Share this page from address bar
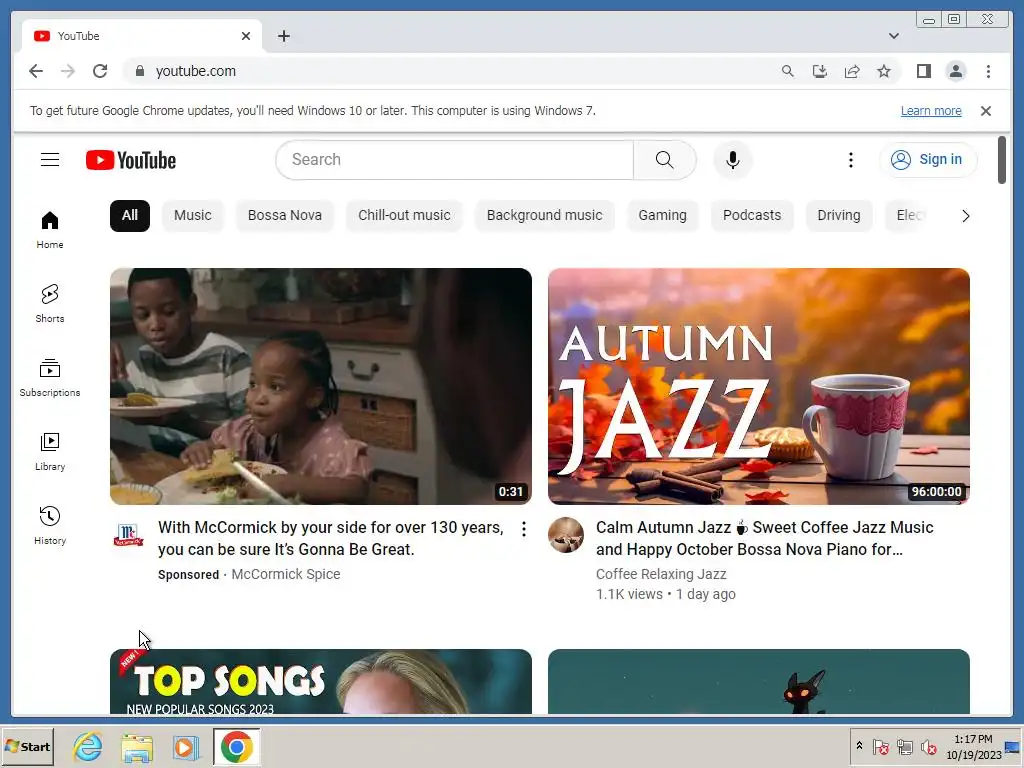The width and height of the screenshot is (1024, 768). pos(852,71)
